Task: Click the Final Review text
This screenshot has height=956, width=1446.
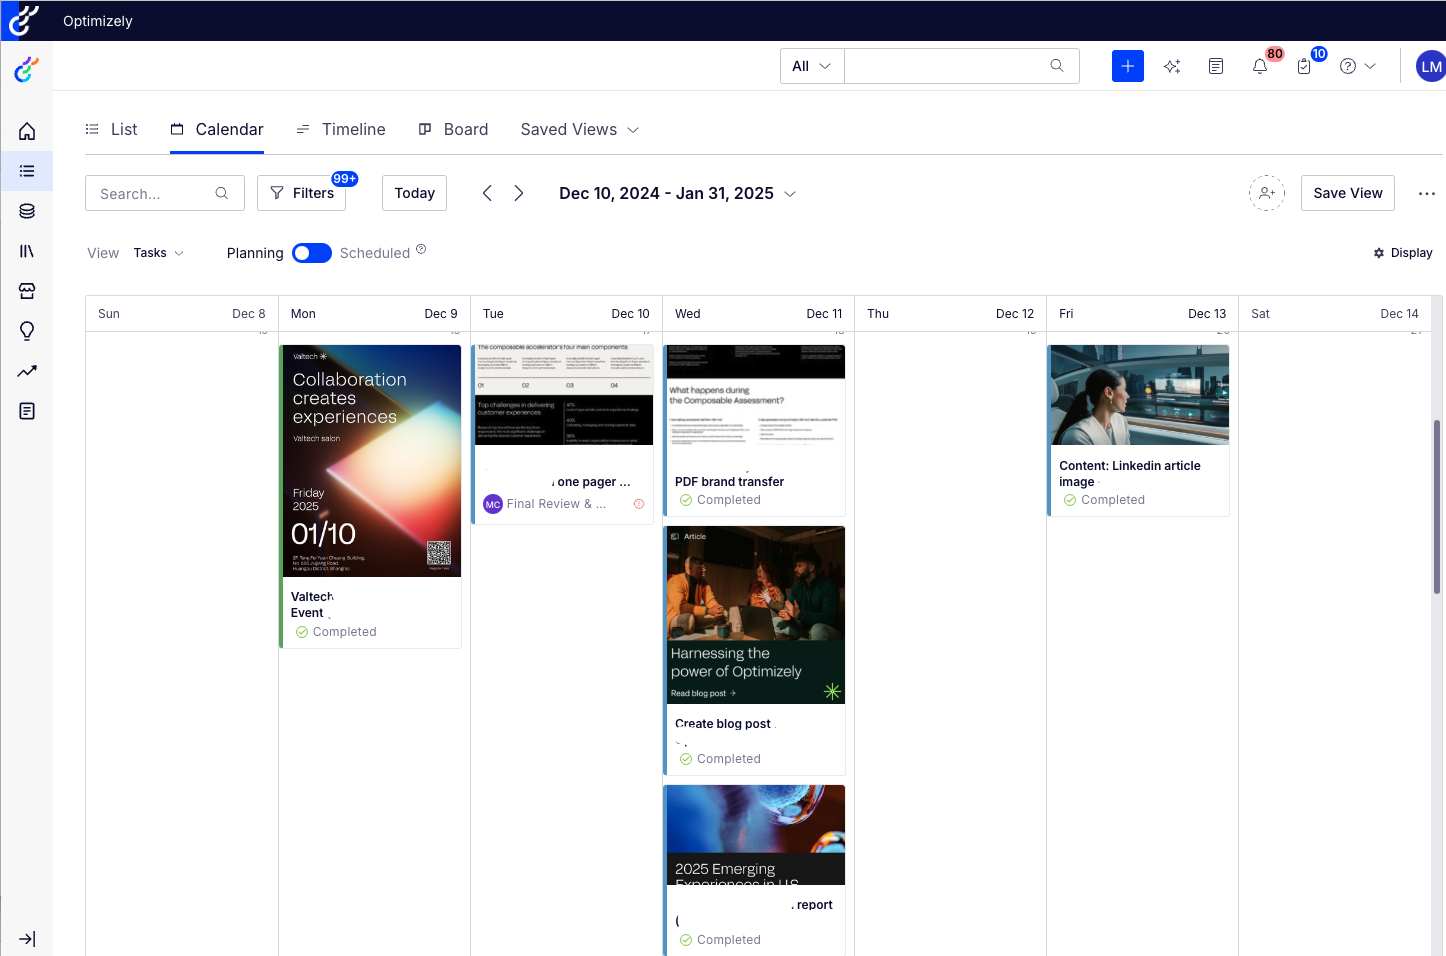Action: (556, 504)
